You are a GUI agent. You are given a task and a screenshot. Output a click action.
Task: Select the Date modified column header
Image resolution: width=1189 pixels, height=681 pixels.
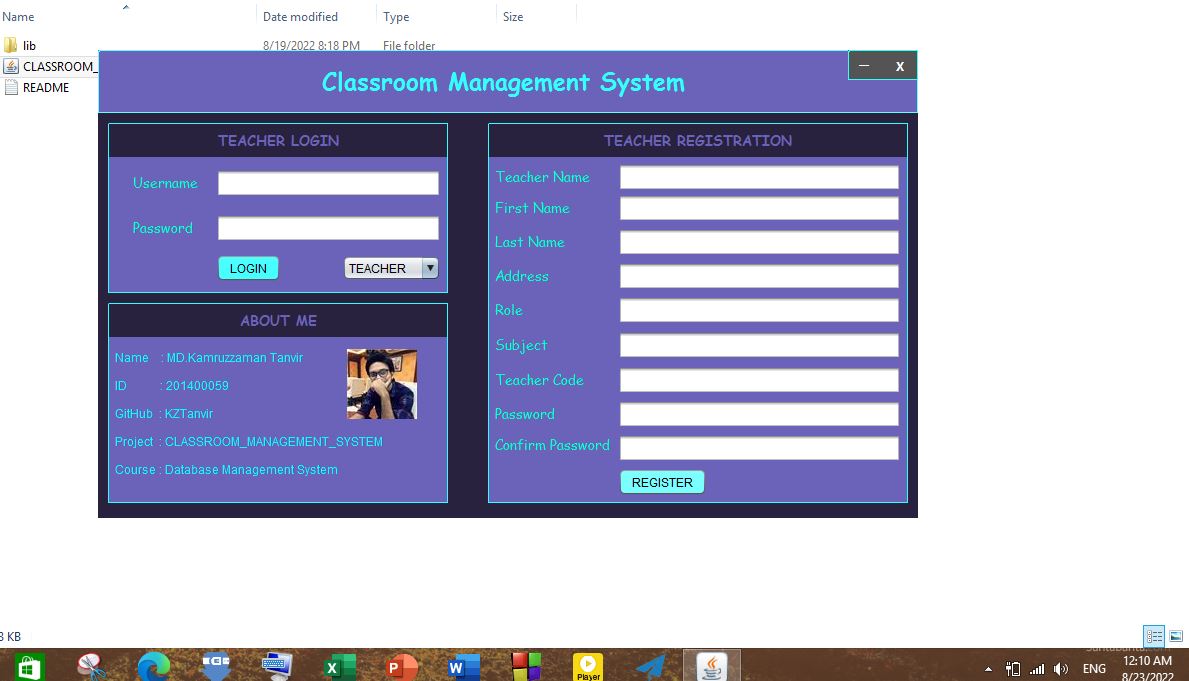coord(300,16)
